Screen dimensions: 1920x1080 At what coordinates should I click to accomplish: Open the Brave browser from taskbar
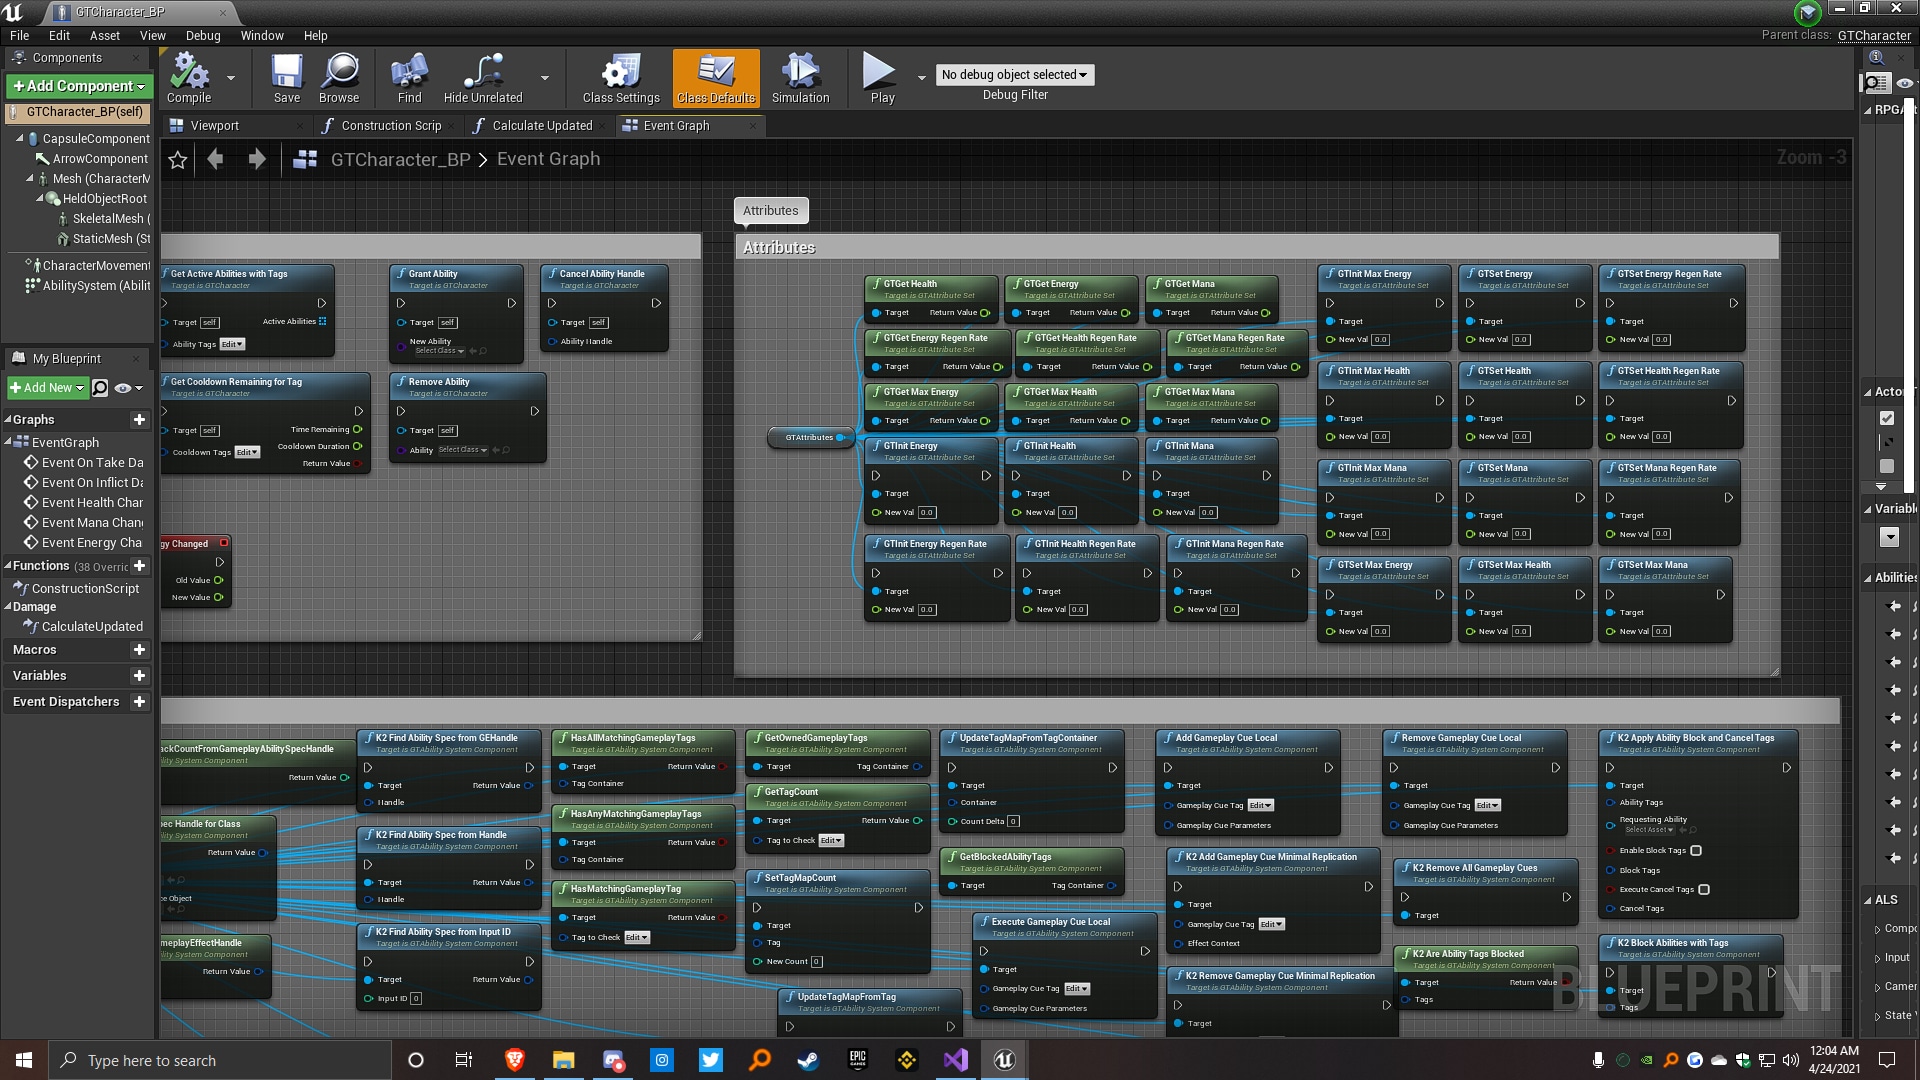[x=515, y=1060]
